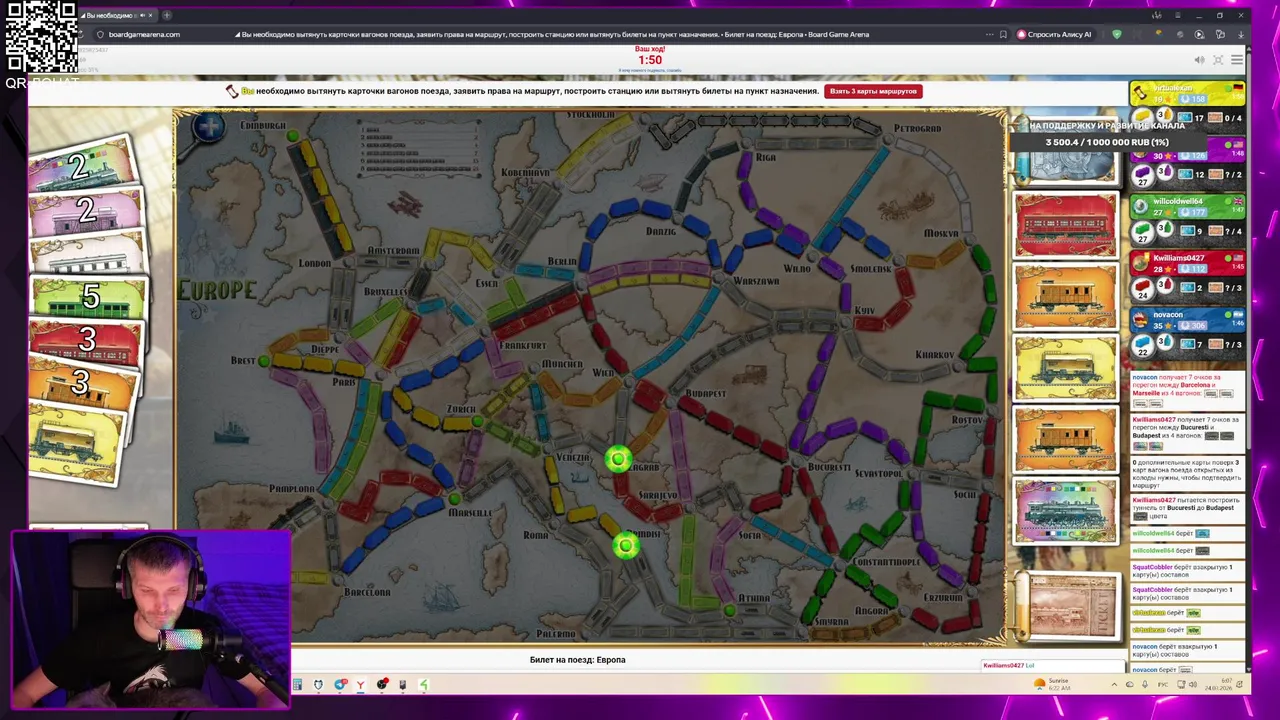Take the face-up yellow wagon card

(x=1066, y=368)
